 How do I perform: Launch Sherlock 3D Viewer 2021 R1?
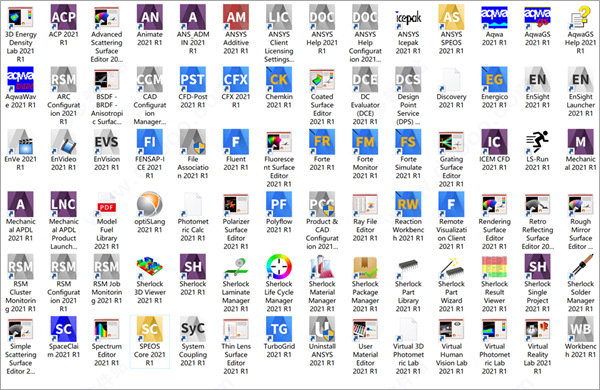pyautogui.click(x=150, y=267)
